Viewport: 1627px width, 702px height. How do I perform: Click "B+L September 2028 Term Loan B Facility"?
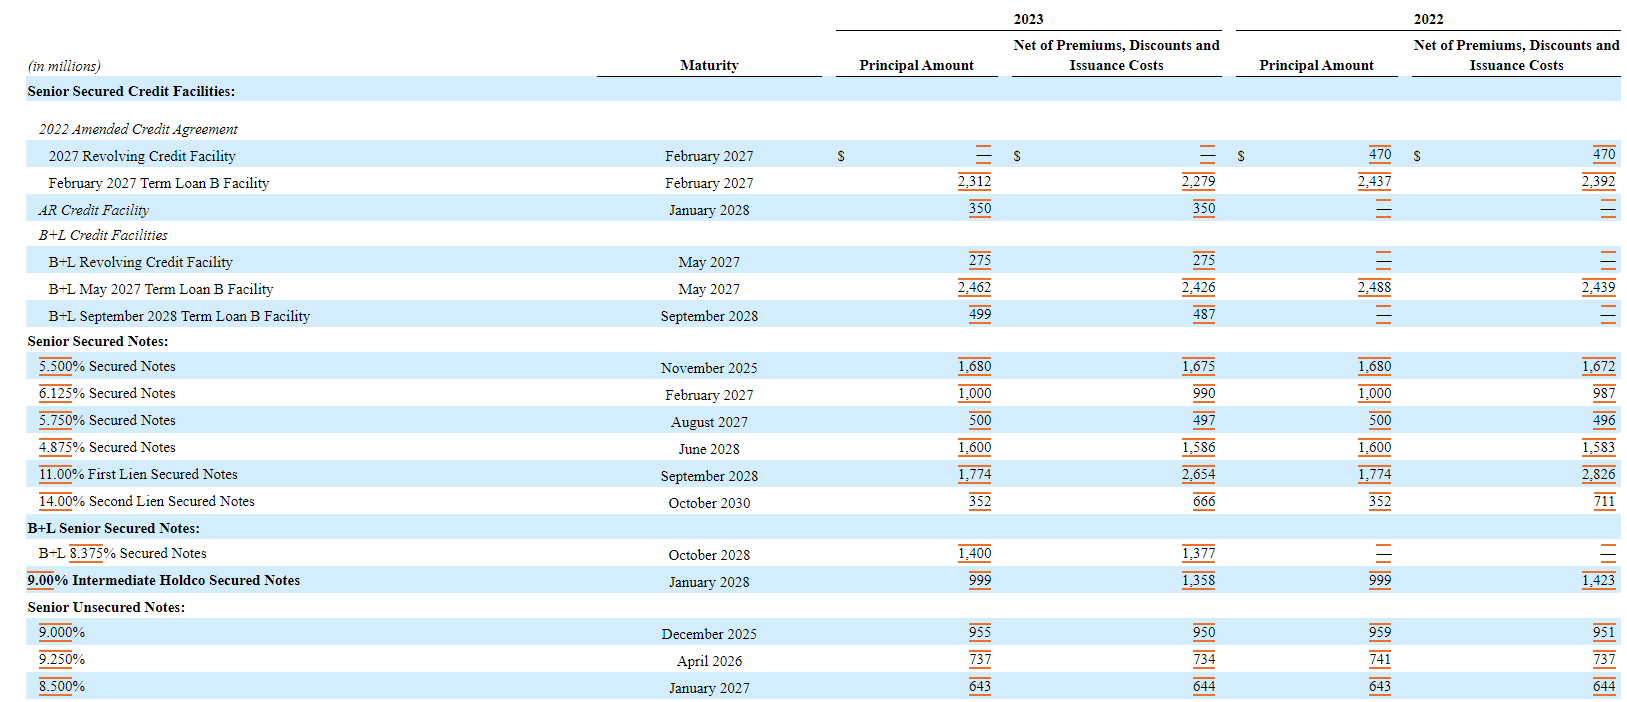tap(179, 316)
